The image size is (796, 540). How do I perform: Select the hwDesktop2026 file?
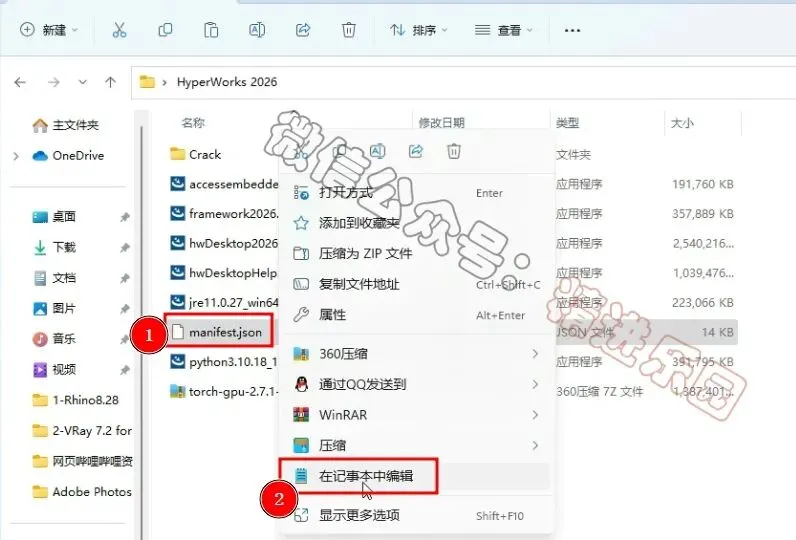coord(224,243)
